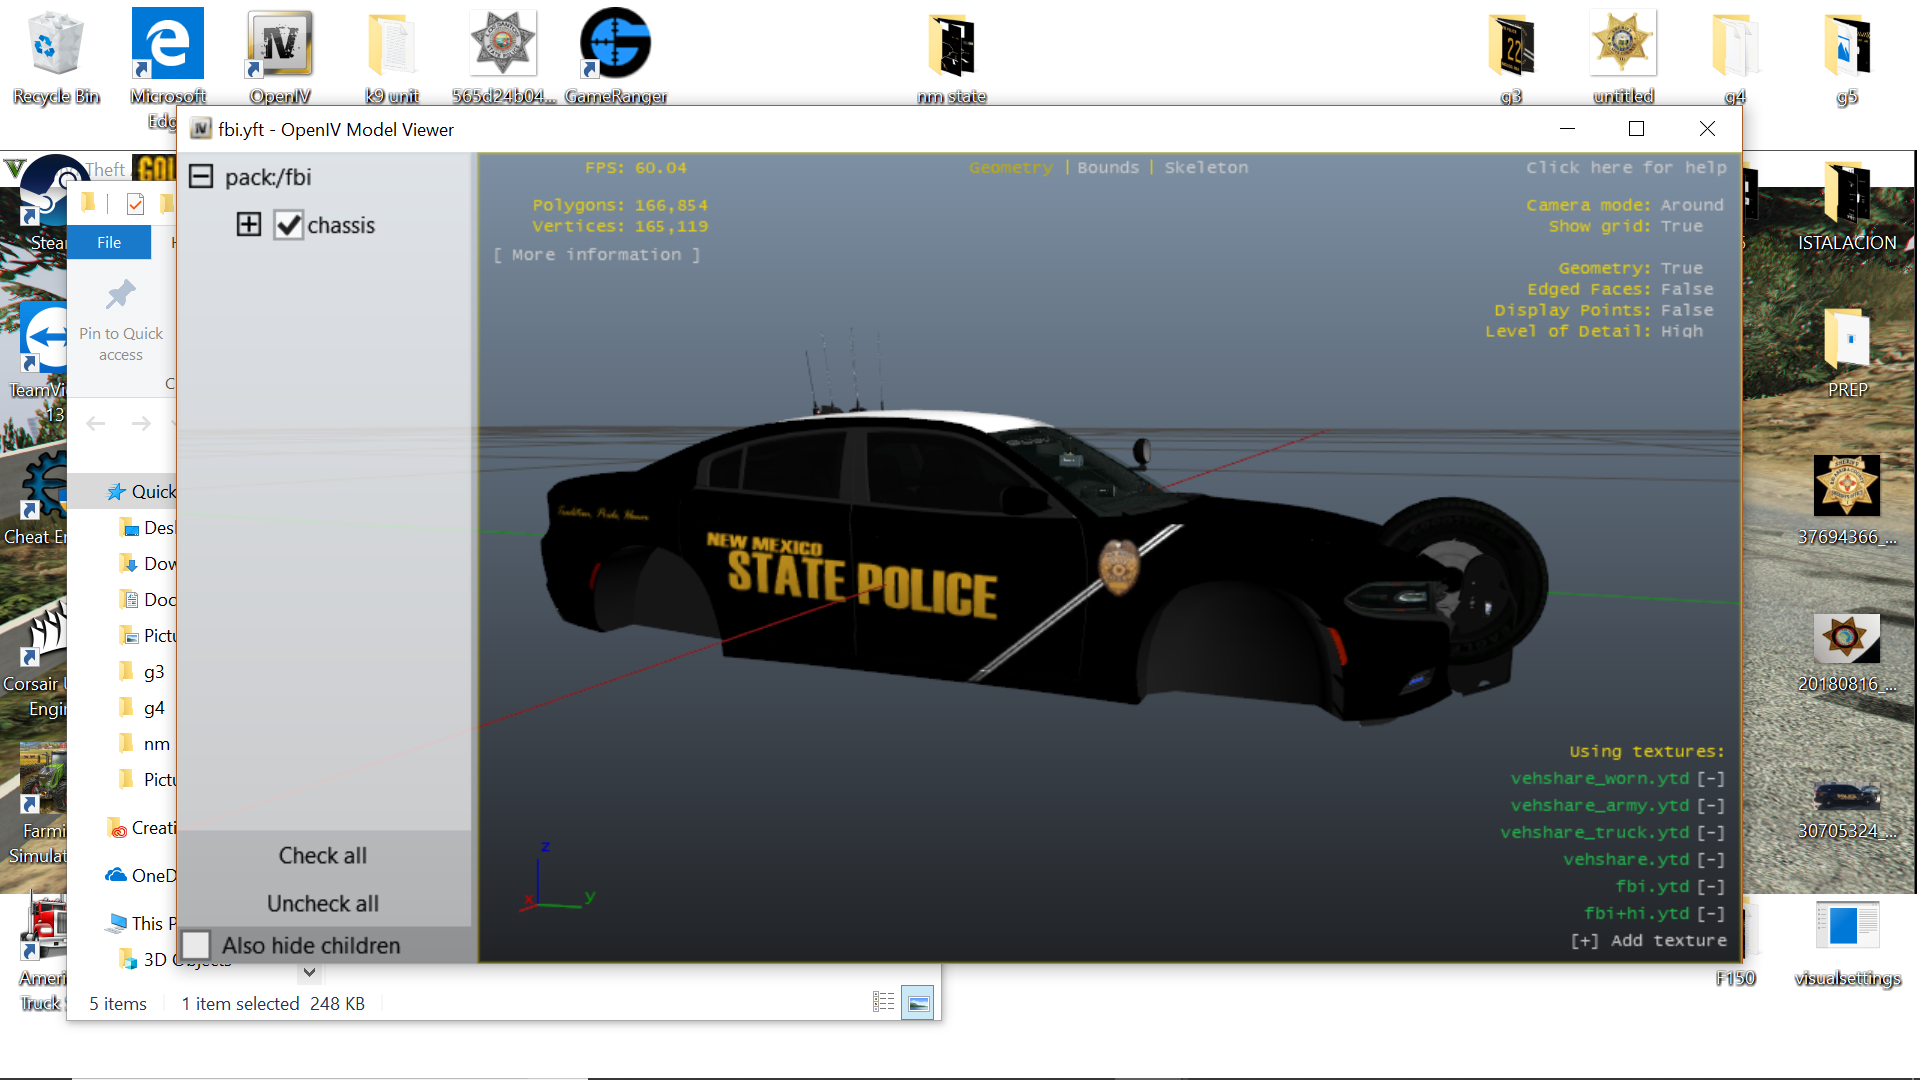Switch Explorer to details view
Viewport: 1920px width, 1080px height.
883,1002
